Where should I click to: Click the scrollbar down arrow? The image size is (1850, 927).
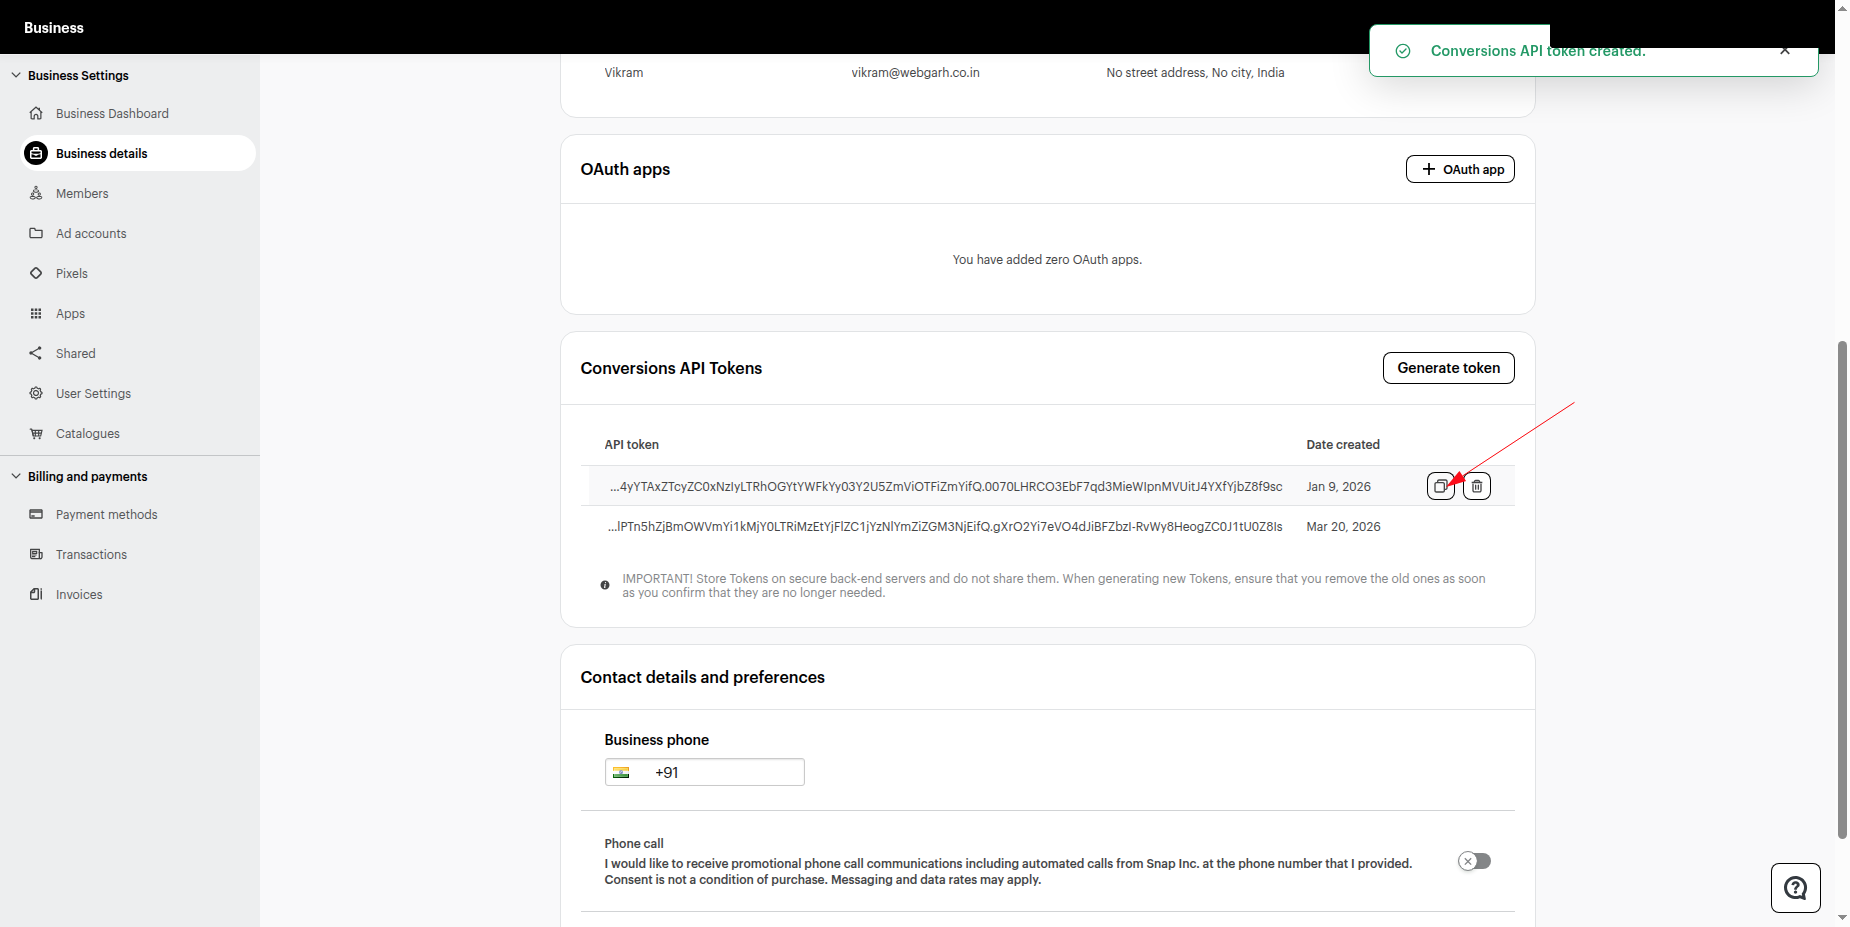coord(1842,917)
